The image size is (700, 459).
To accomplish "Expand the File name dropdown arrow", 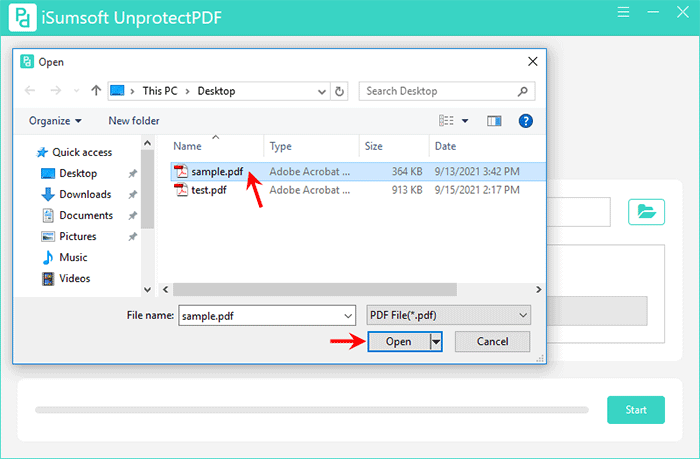I will tap(348, 316).
